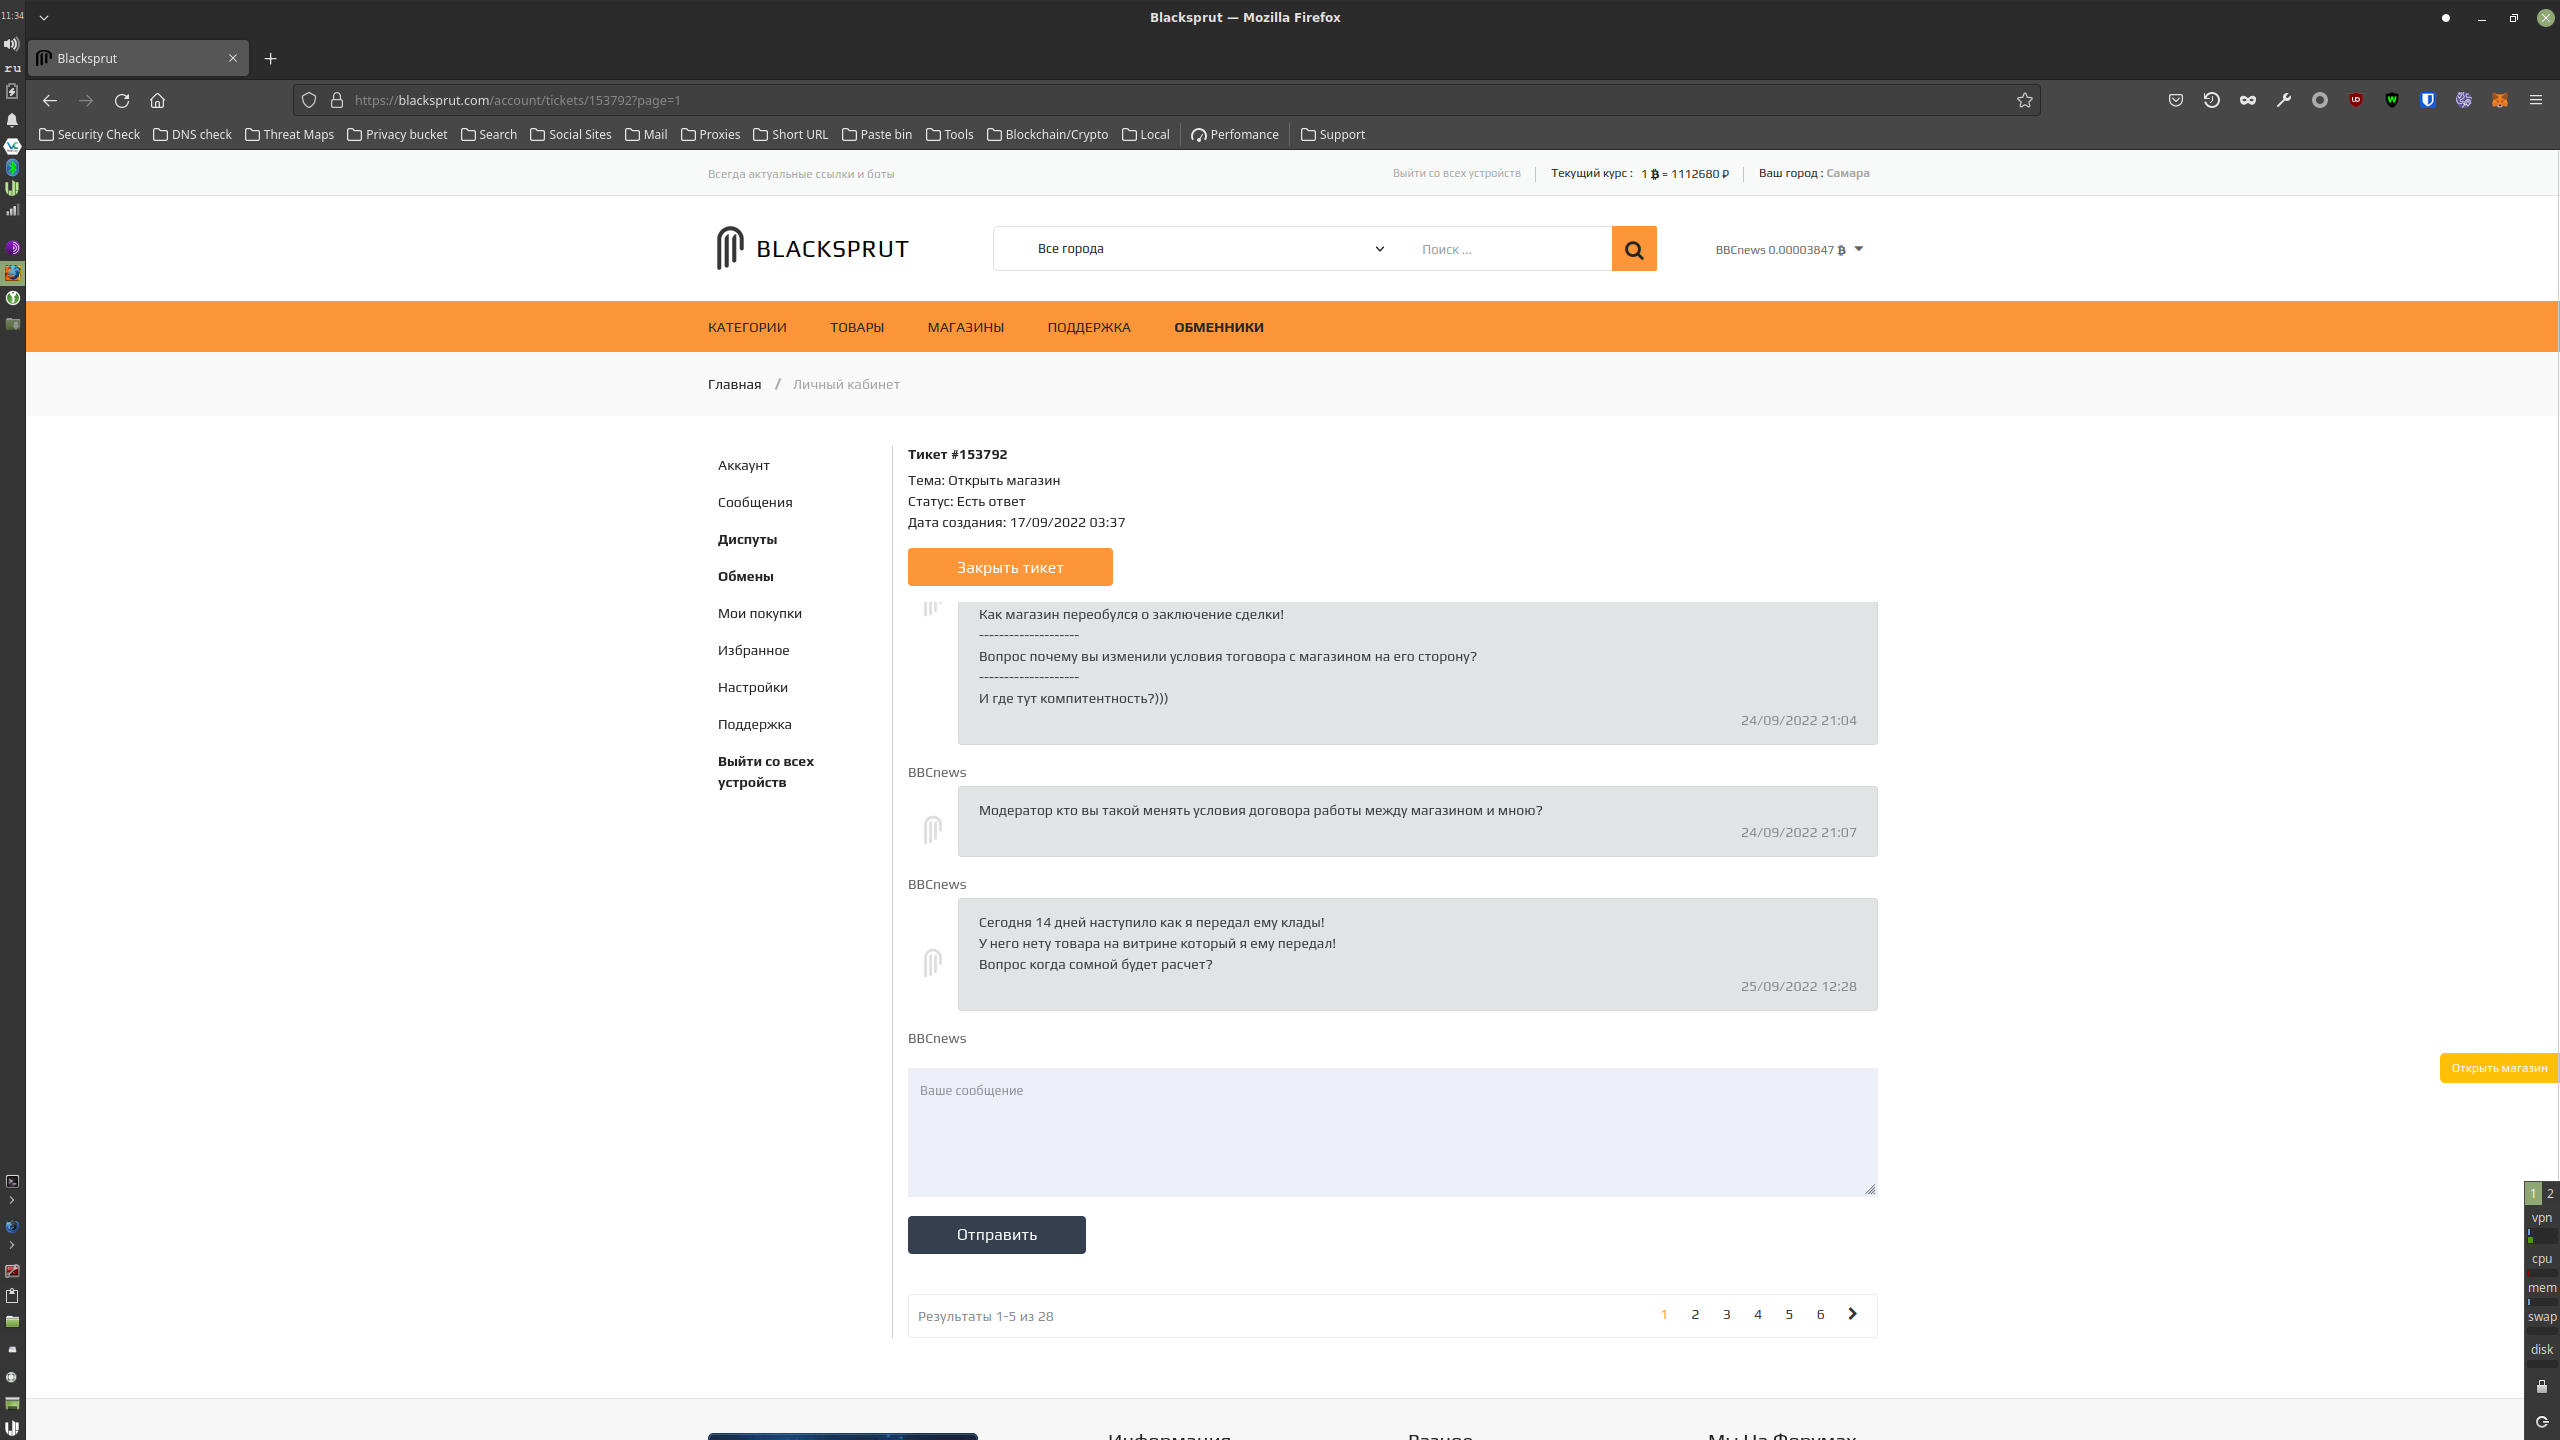The image size is (2560, 1440).
Task: Open Мои покупки in the sidebar
Action: pyautogui.click(x=760, y=613)
